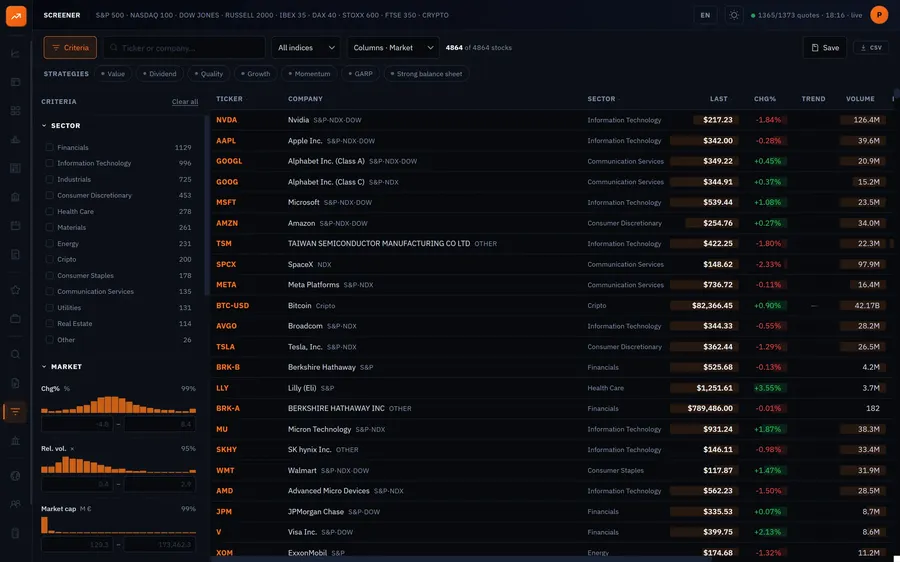Tick the Materials sector checkbox
This screenshot has width=900, height=562.
point(49,227)
